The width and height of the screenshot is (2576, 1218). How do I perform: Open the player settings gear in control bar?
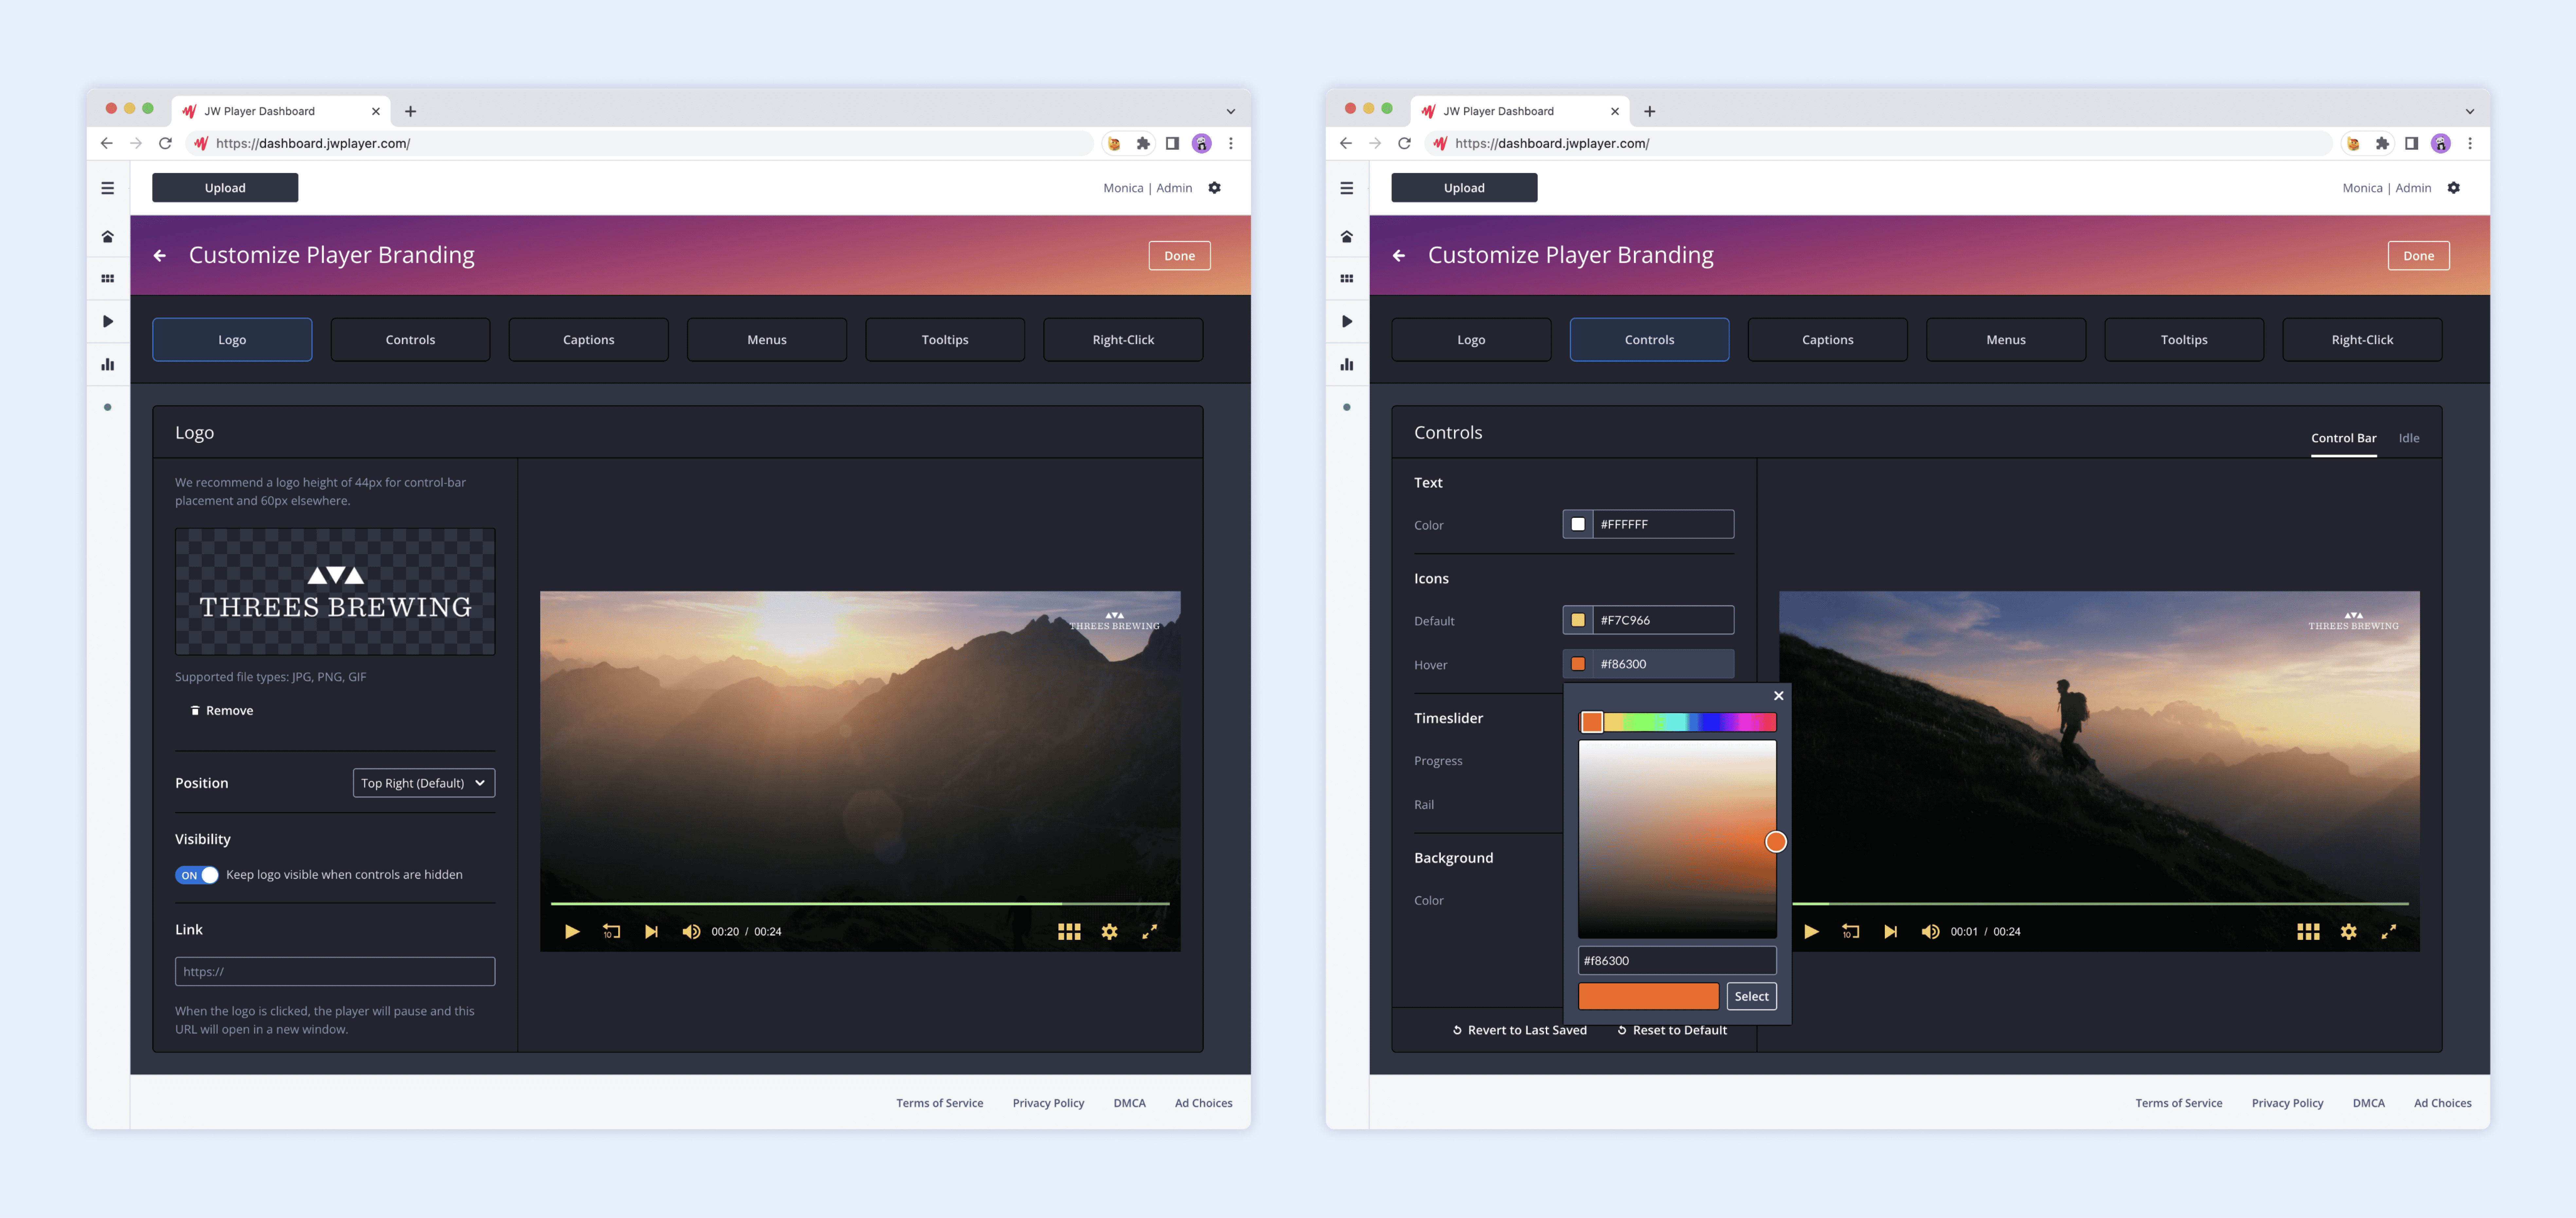(x=1110, y=931)
